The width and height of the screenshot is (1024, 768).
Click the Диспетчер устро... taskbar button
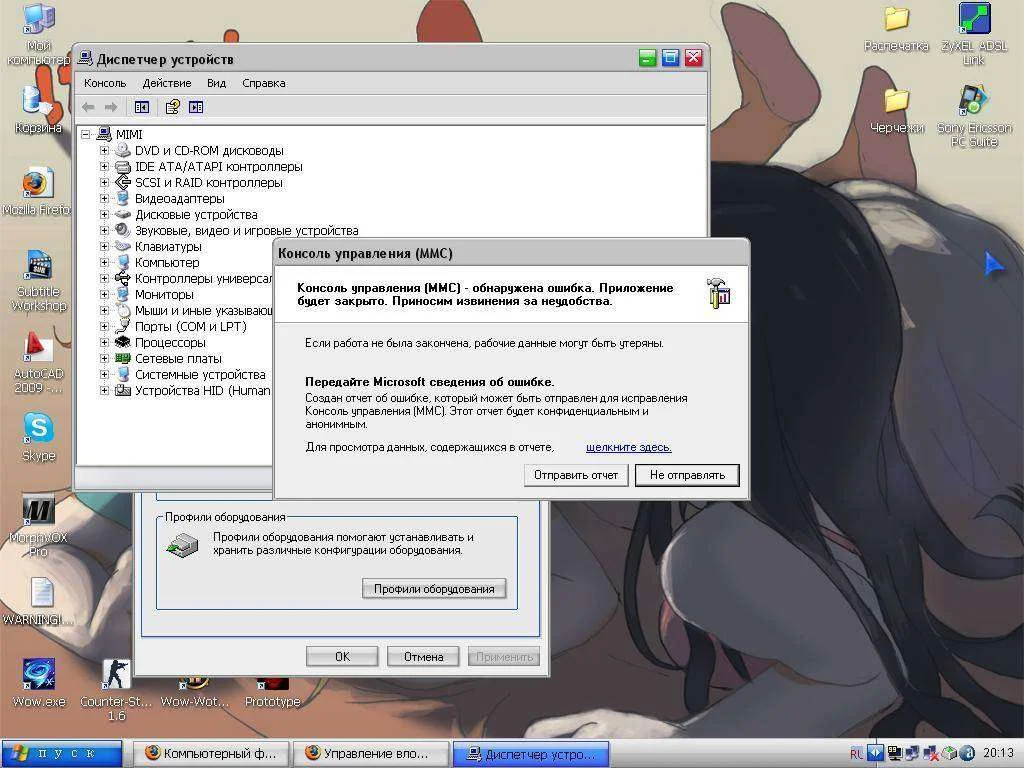(531, 754)
